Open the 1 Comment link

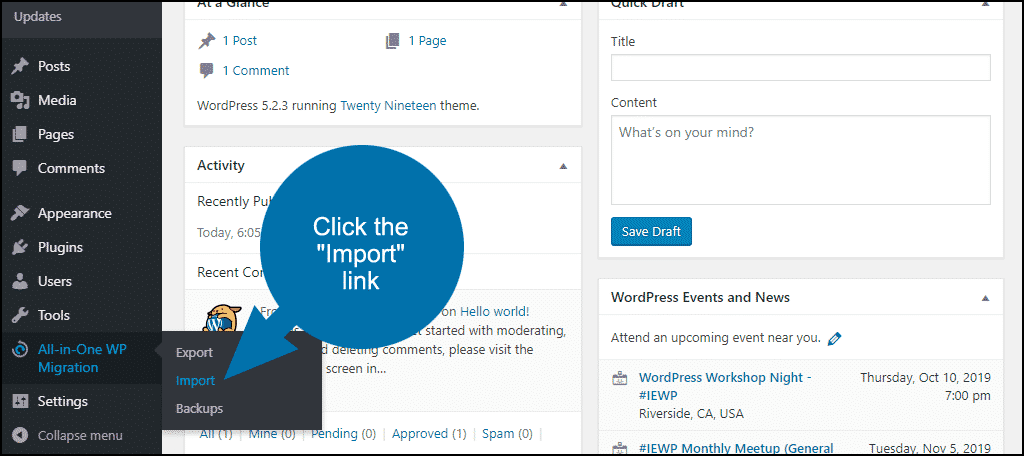[256, 71]
